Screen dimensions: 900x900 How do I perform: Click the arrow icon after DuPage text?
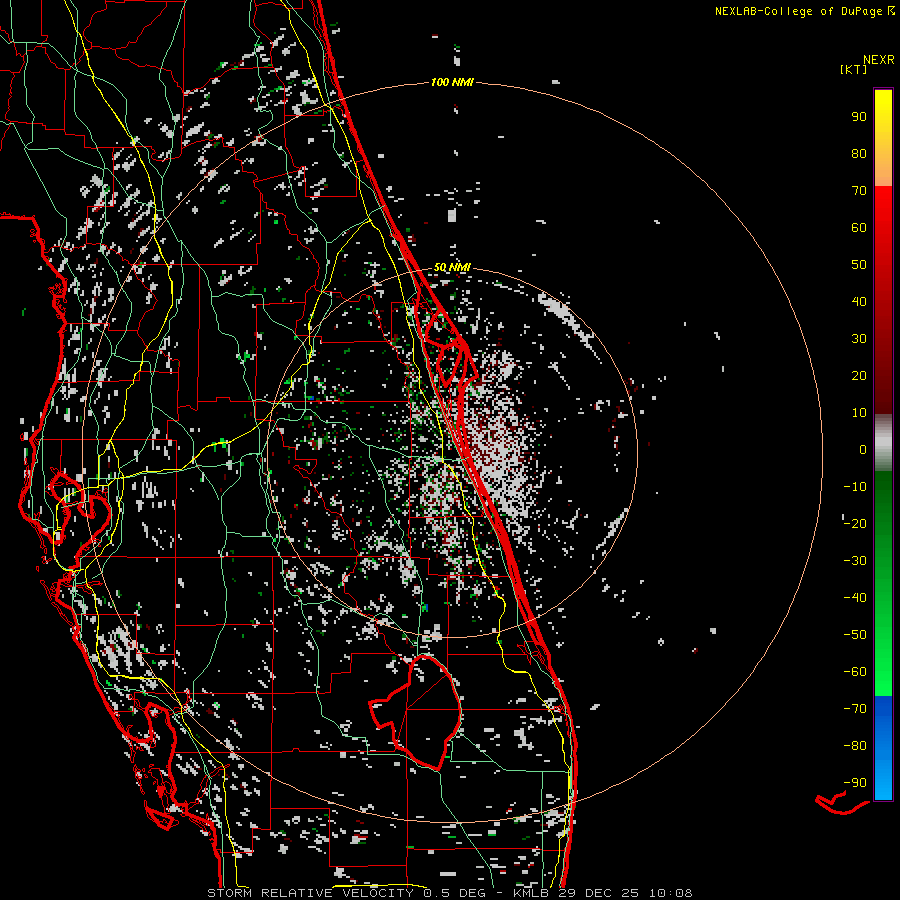click(x=891, y=11)
